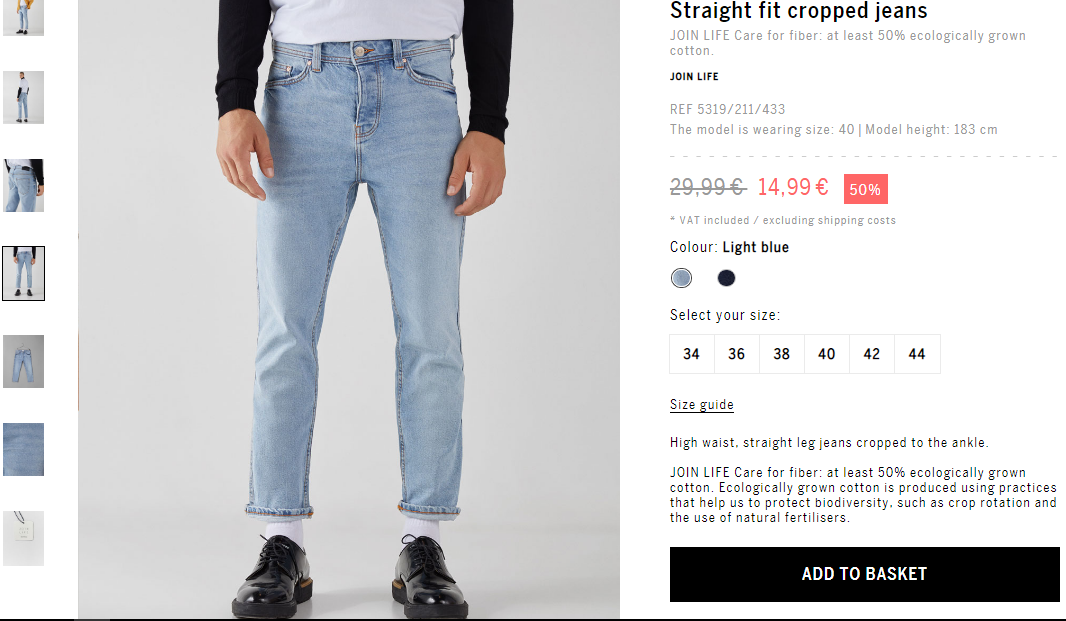The image size is (1066, 621).
Task: View the flat-lay jeans thumbnail
Action: coord(23,361)
